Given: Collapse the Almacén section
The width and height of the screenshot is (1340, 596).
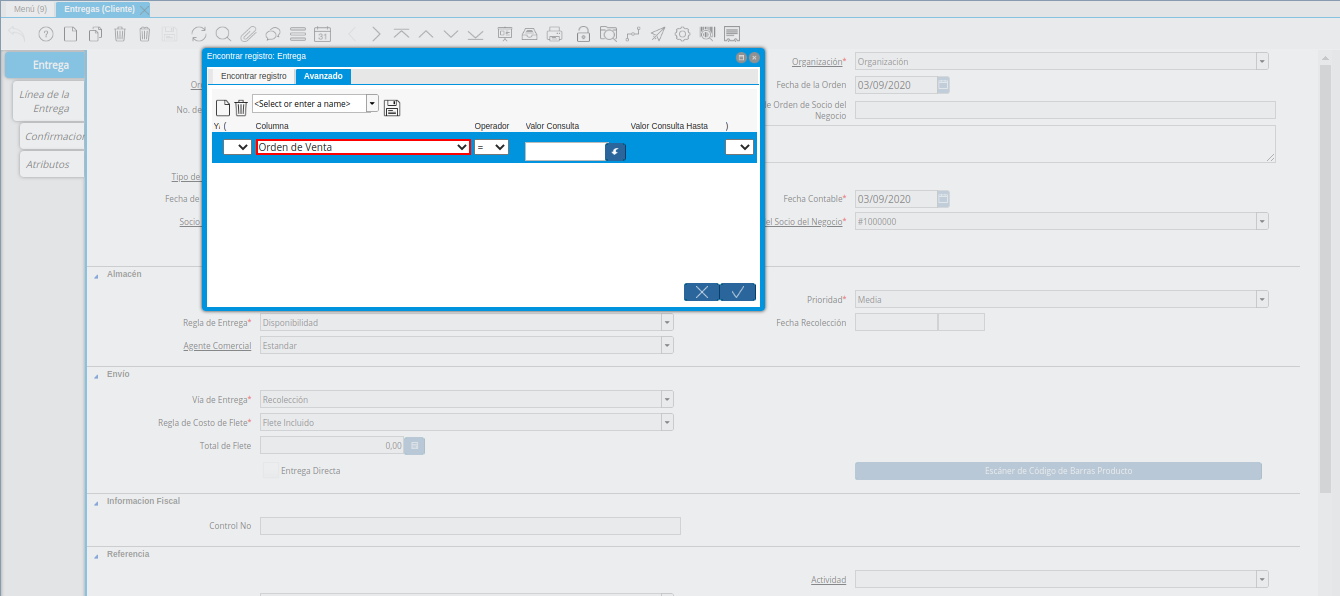Looking at the screenshot, I should 97,274.
